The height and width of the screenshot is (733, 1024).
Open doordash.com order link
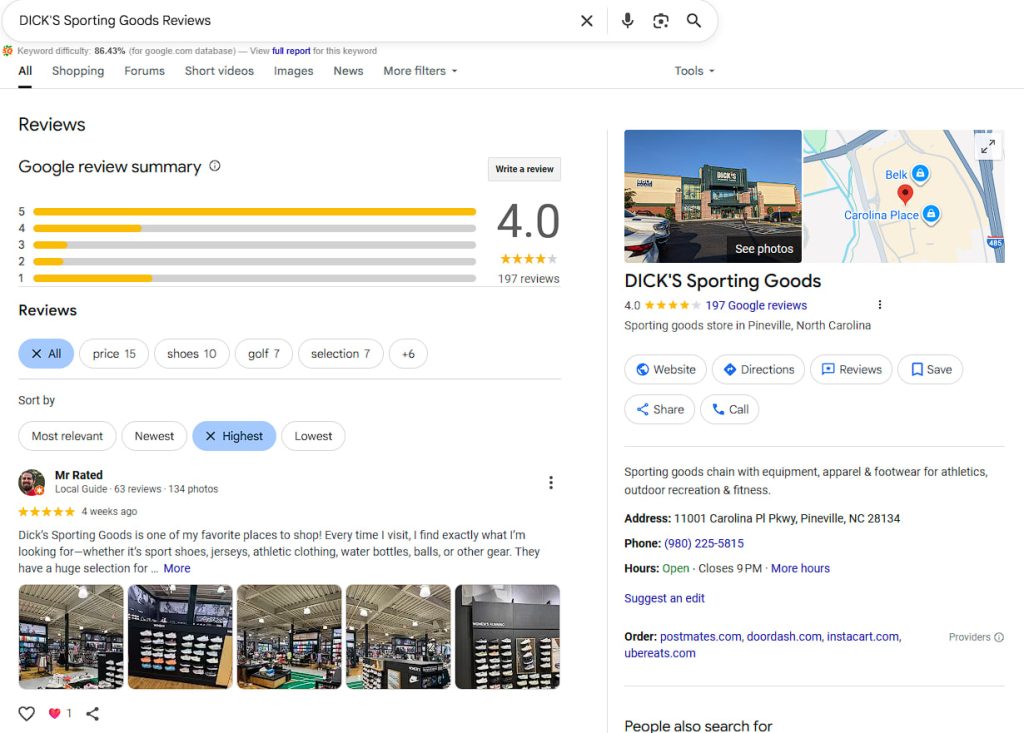784,636
